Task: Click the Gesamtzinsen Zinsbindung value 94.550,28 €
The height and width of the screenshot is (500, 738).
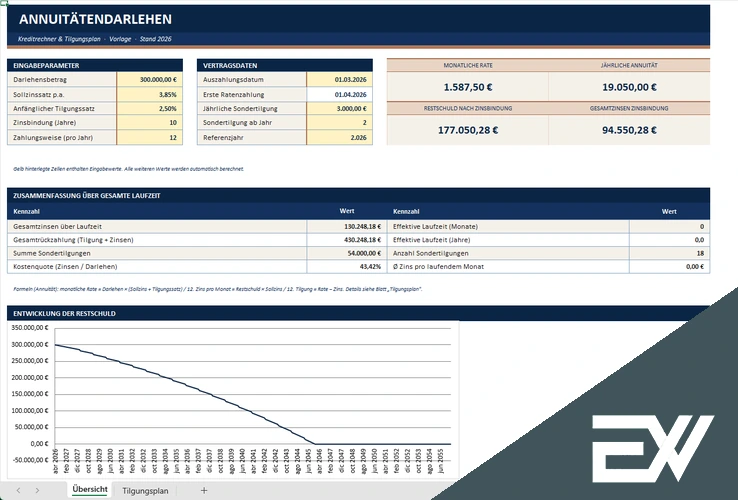Action: (x=629, y=130)
